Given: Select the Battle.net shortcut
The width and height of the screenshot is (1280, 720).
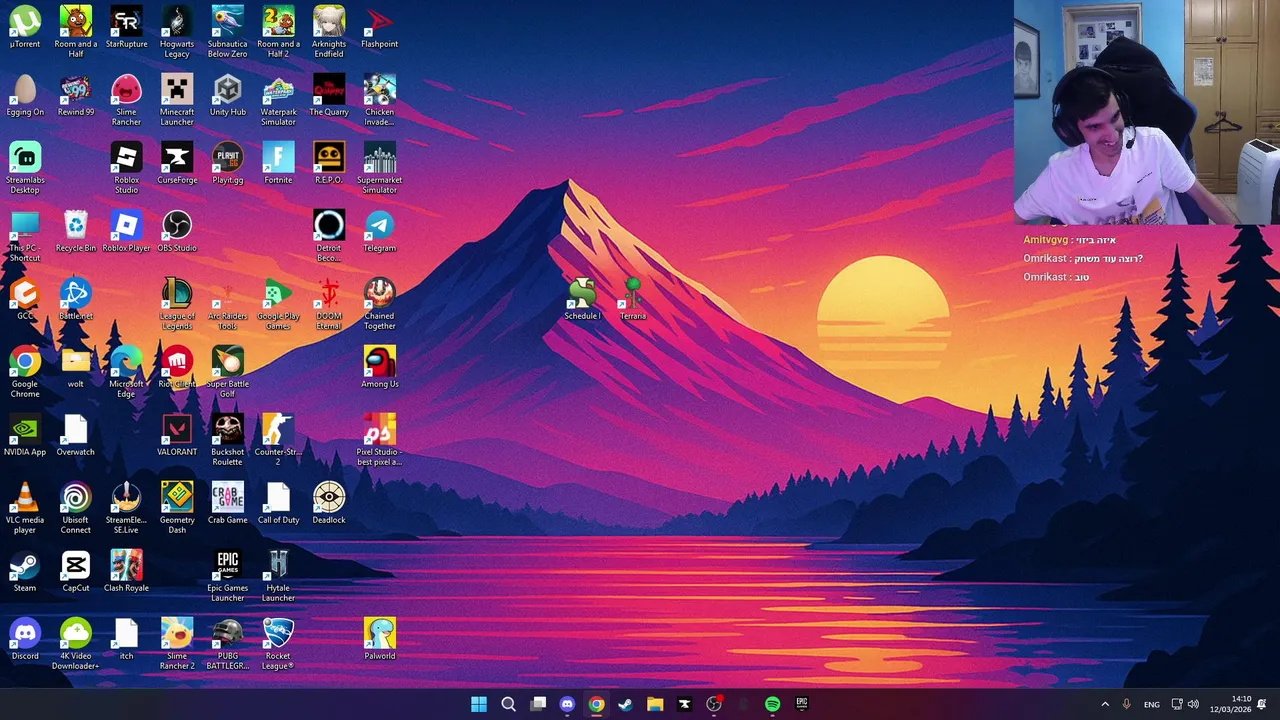Looking at the screenshot, I should point(76,300).
